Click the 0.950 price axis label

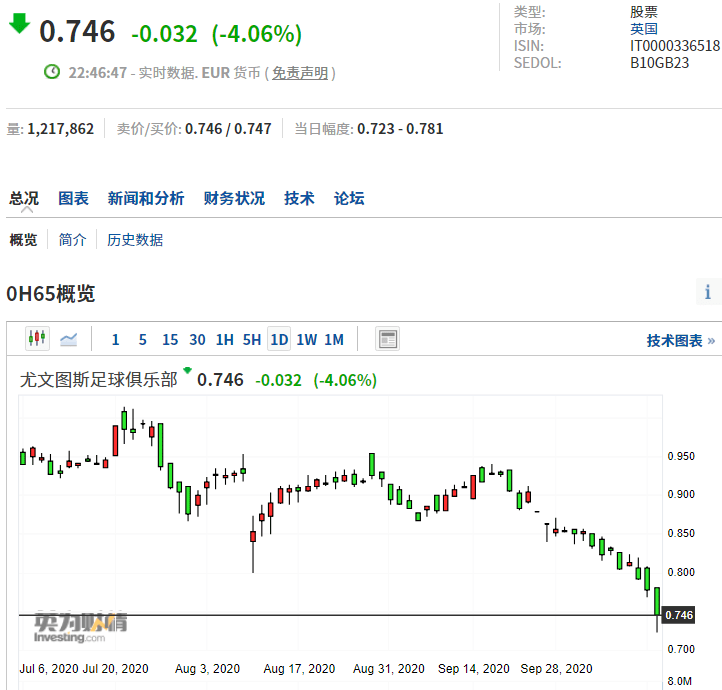point(681,456)
